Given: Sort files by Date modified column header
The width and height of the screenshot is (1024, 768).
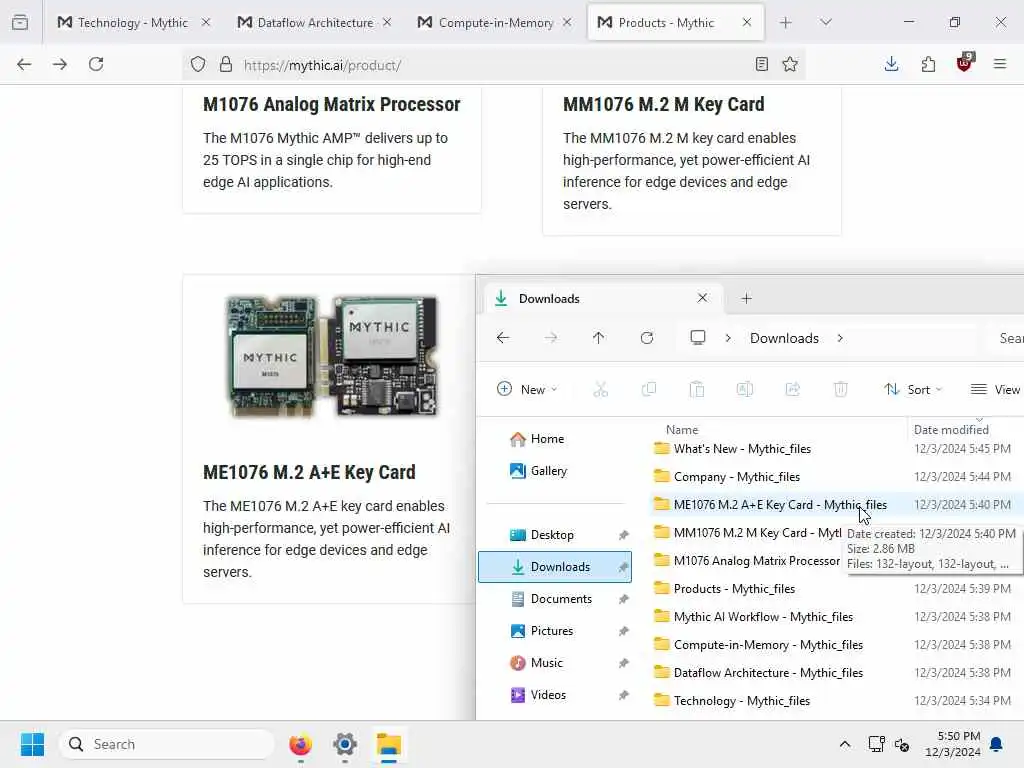Looking at the screenshot, I should (x=951, y=430).
